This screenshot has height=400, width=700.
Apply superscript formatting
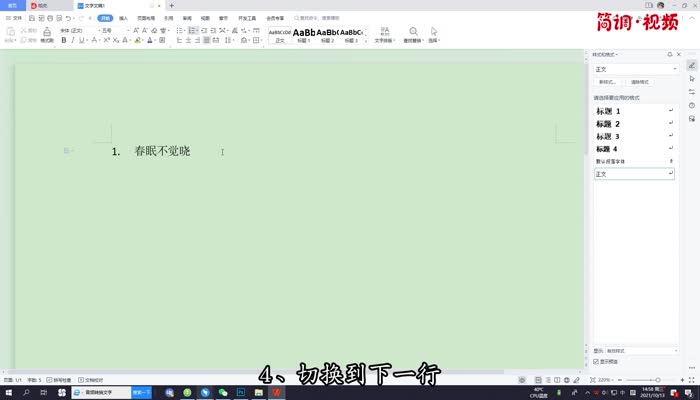click(106, 40)
